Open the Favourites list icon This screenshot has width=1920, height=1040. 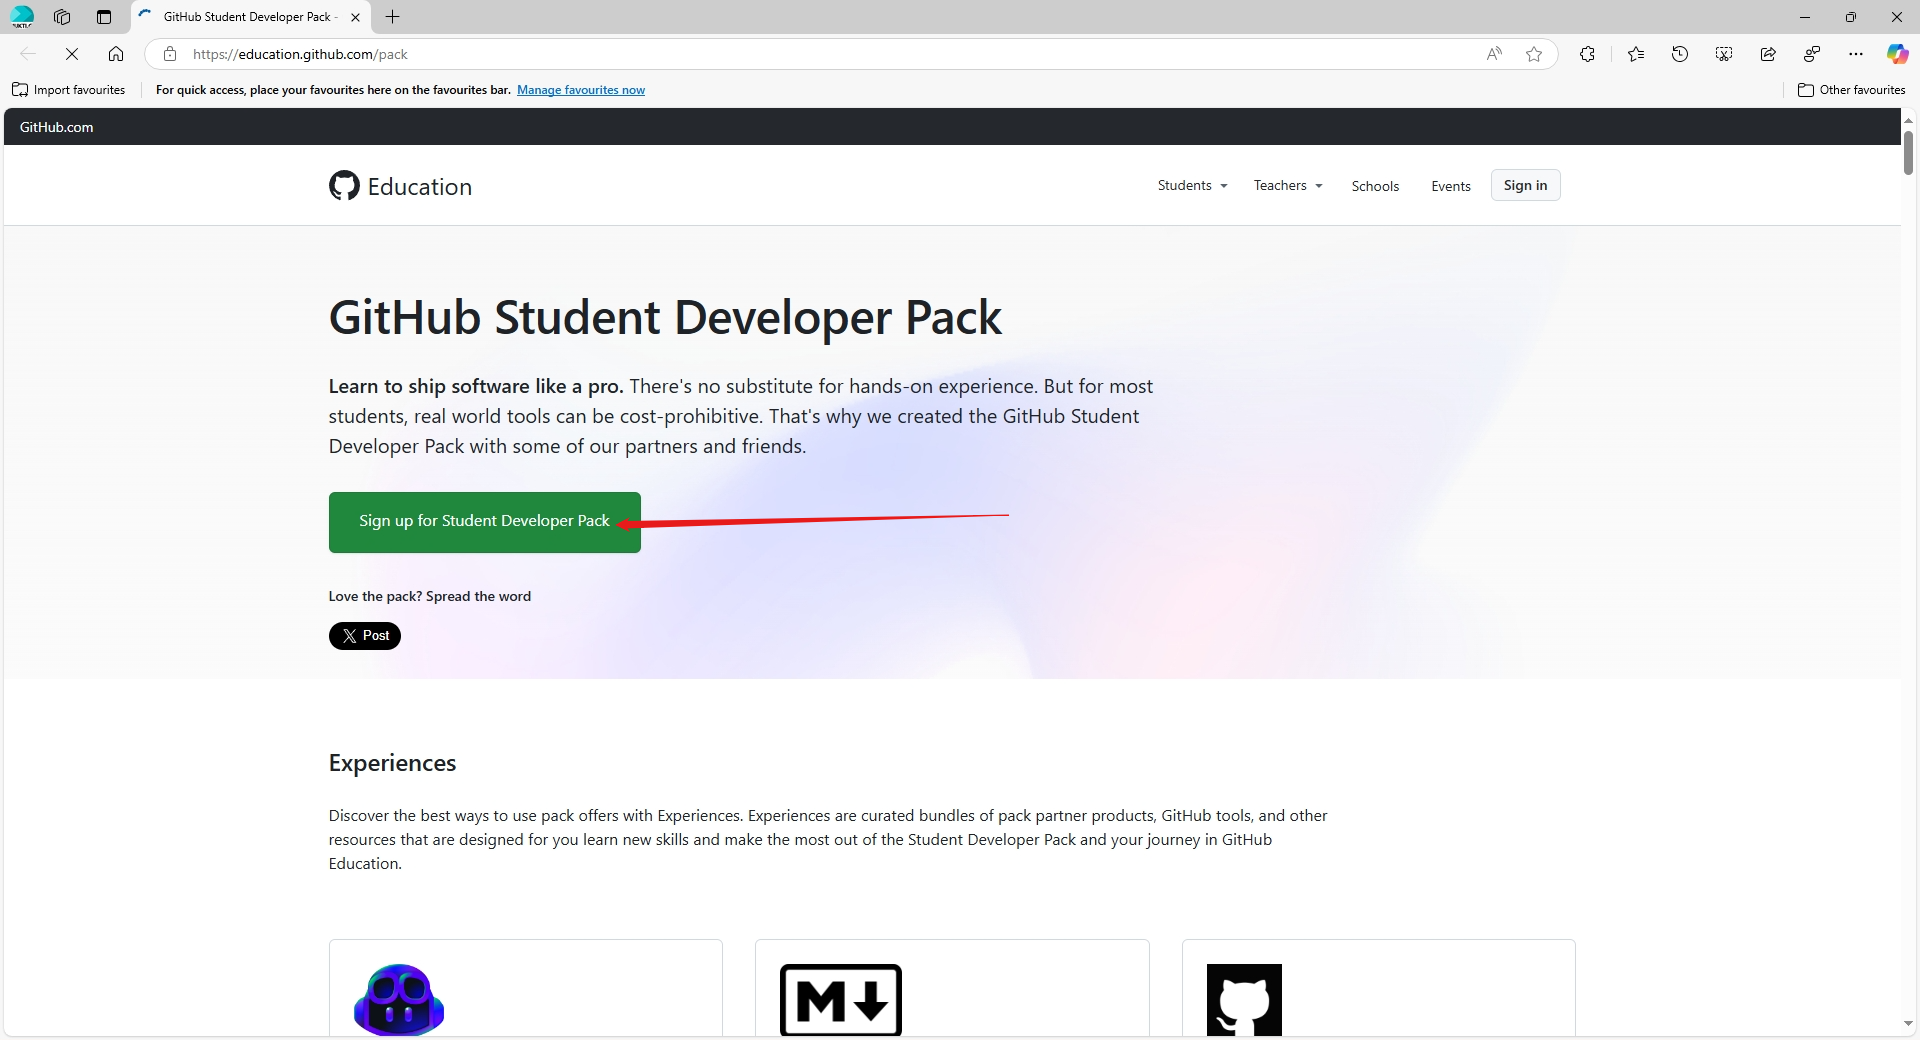tap(1636, 54)
